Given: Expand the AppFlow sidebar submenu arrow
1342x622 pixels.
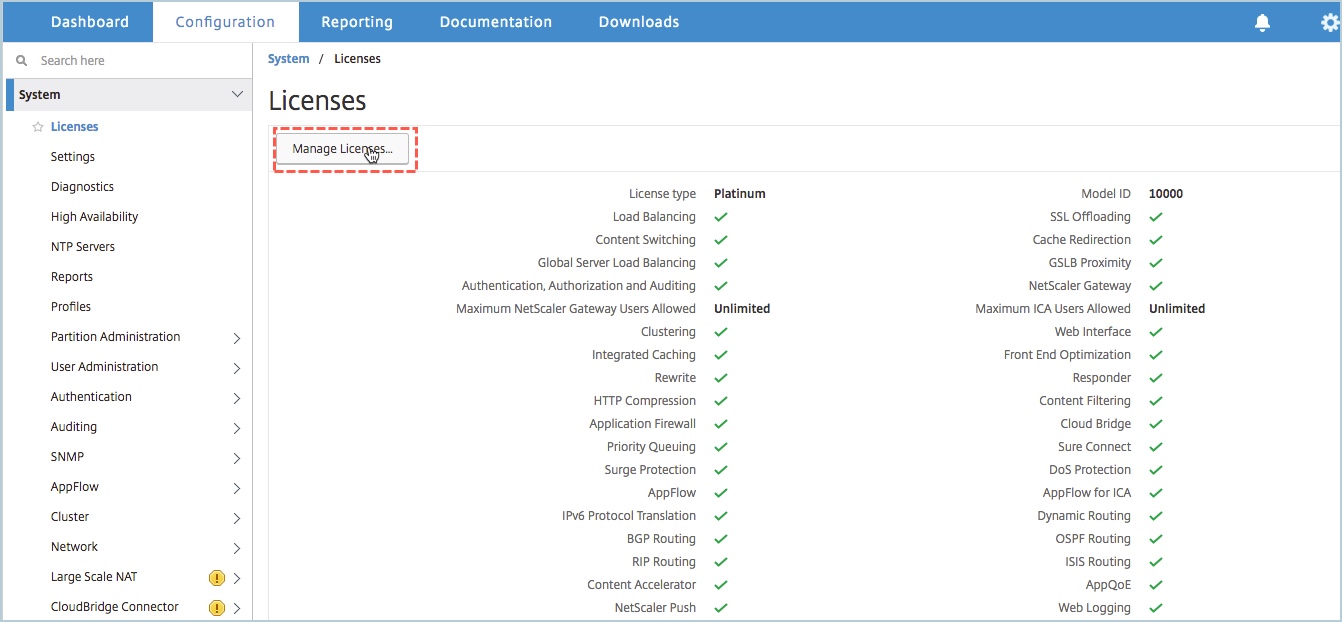Looking at the screenshot, I should coord(237,488).
